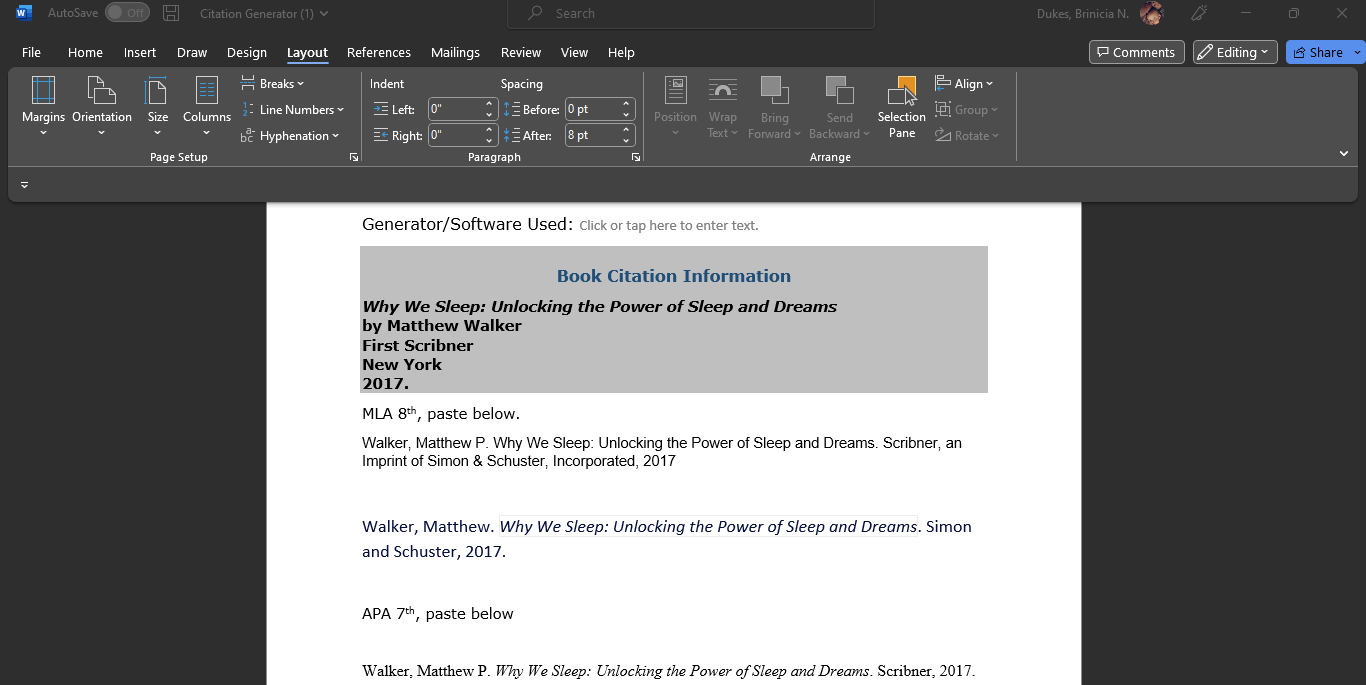Image resolution: width=1366 pixels, height=685 pixels.
Task: Open the Line Numbers dropdown
Action: point(292,110)
